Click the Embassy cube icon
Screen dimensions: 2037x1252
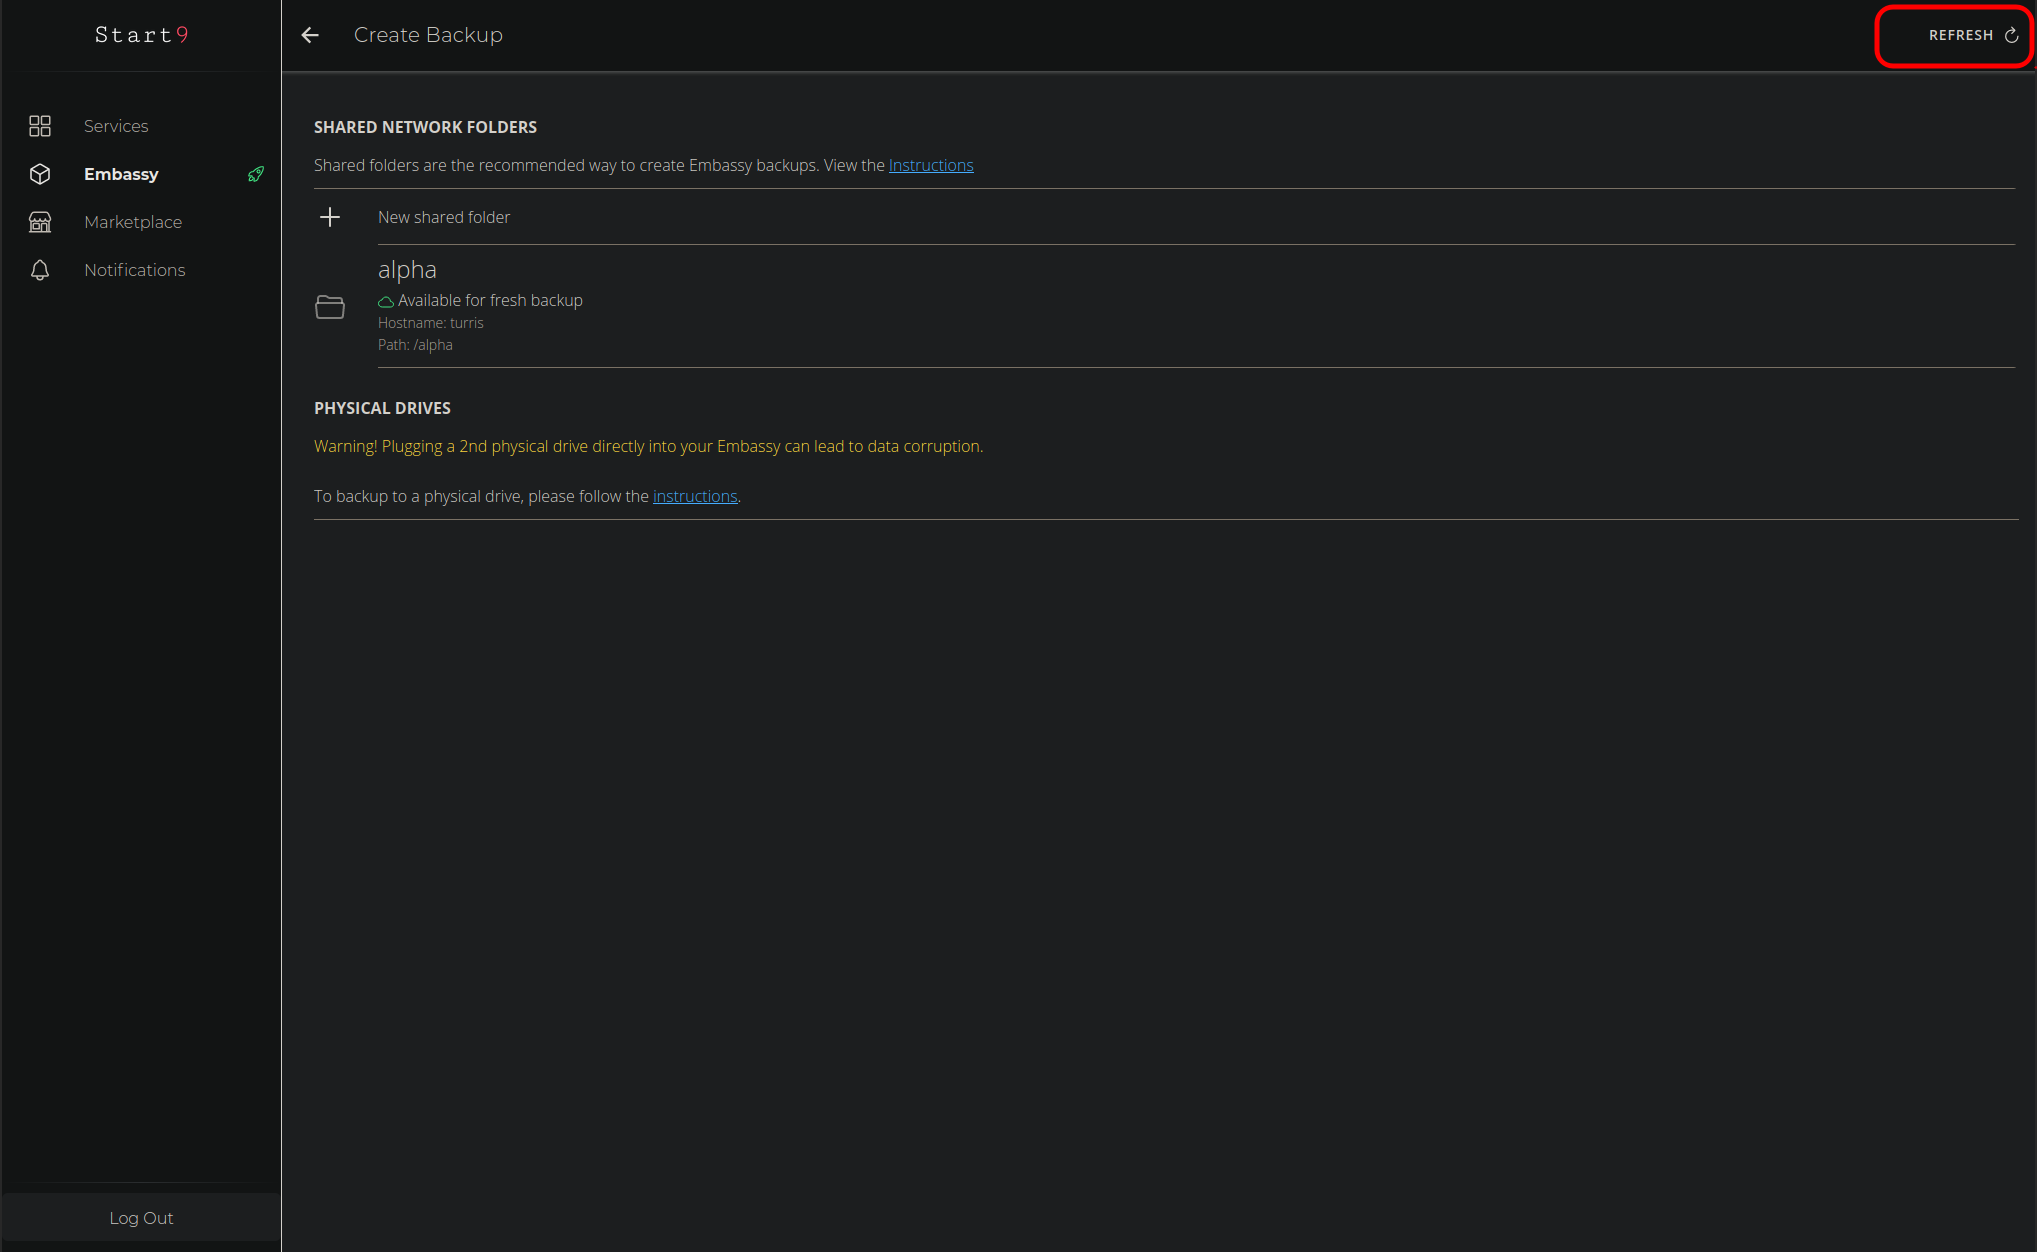[40, 174]
